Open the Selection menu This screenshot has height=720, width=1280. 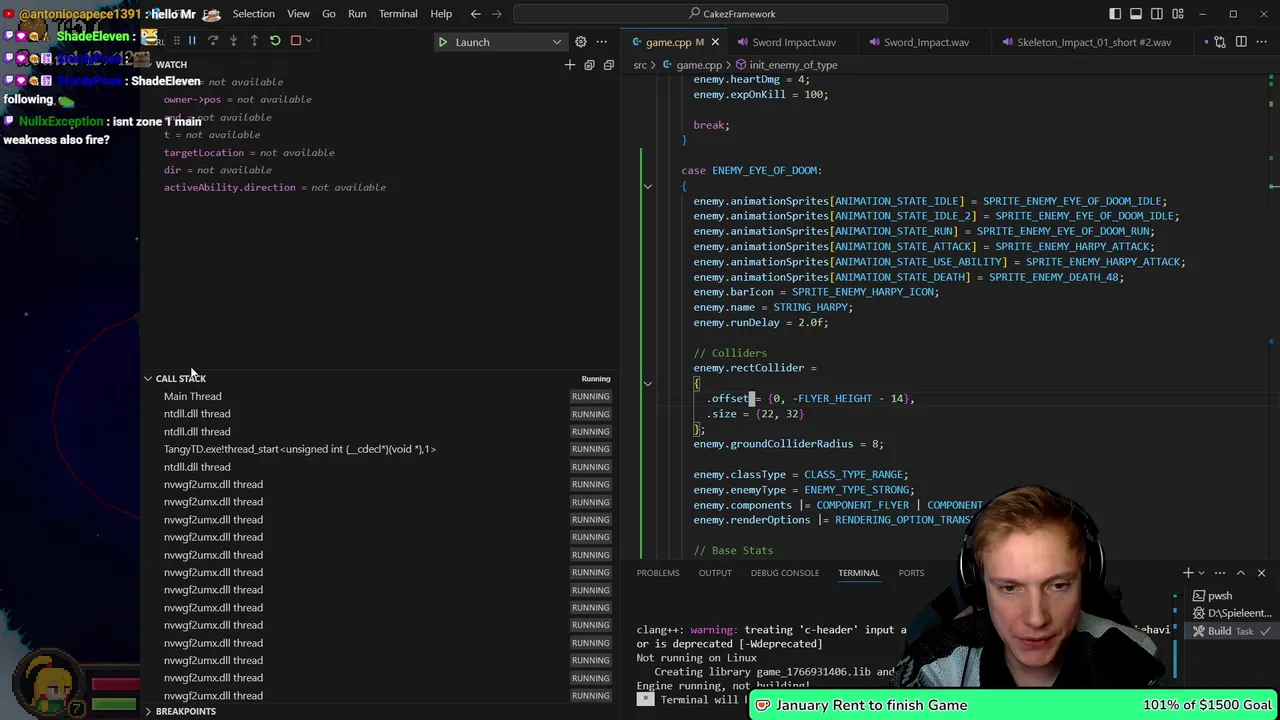(x=253, y=14)
